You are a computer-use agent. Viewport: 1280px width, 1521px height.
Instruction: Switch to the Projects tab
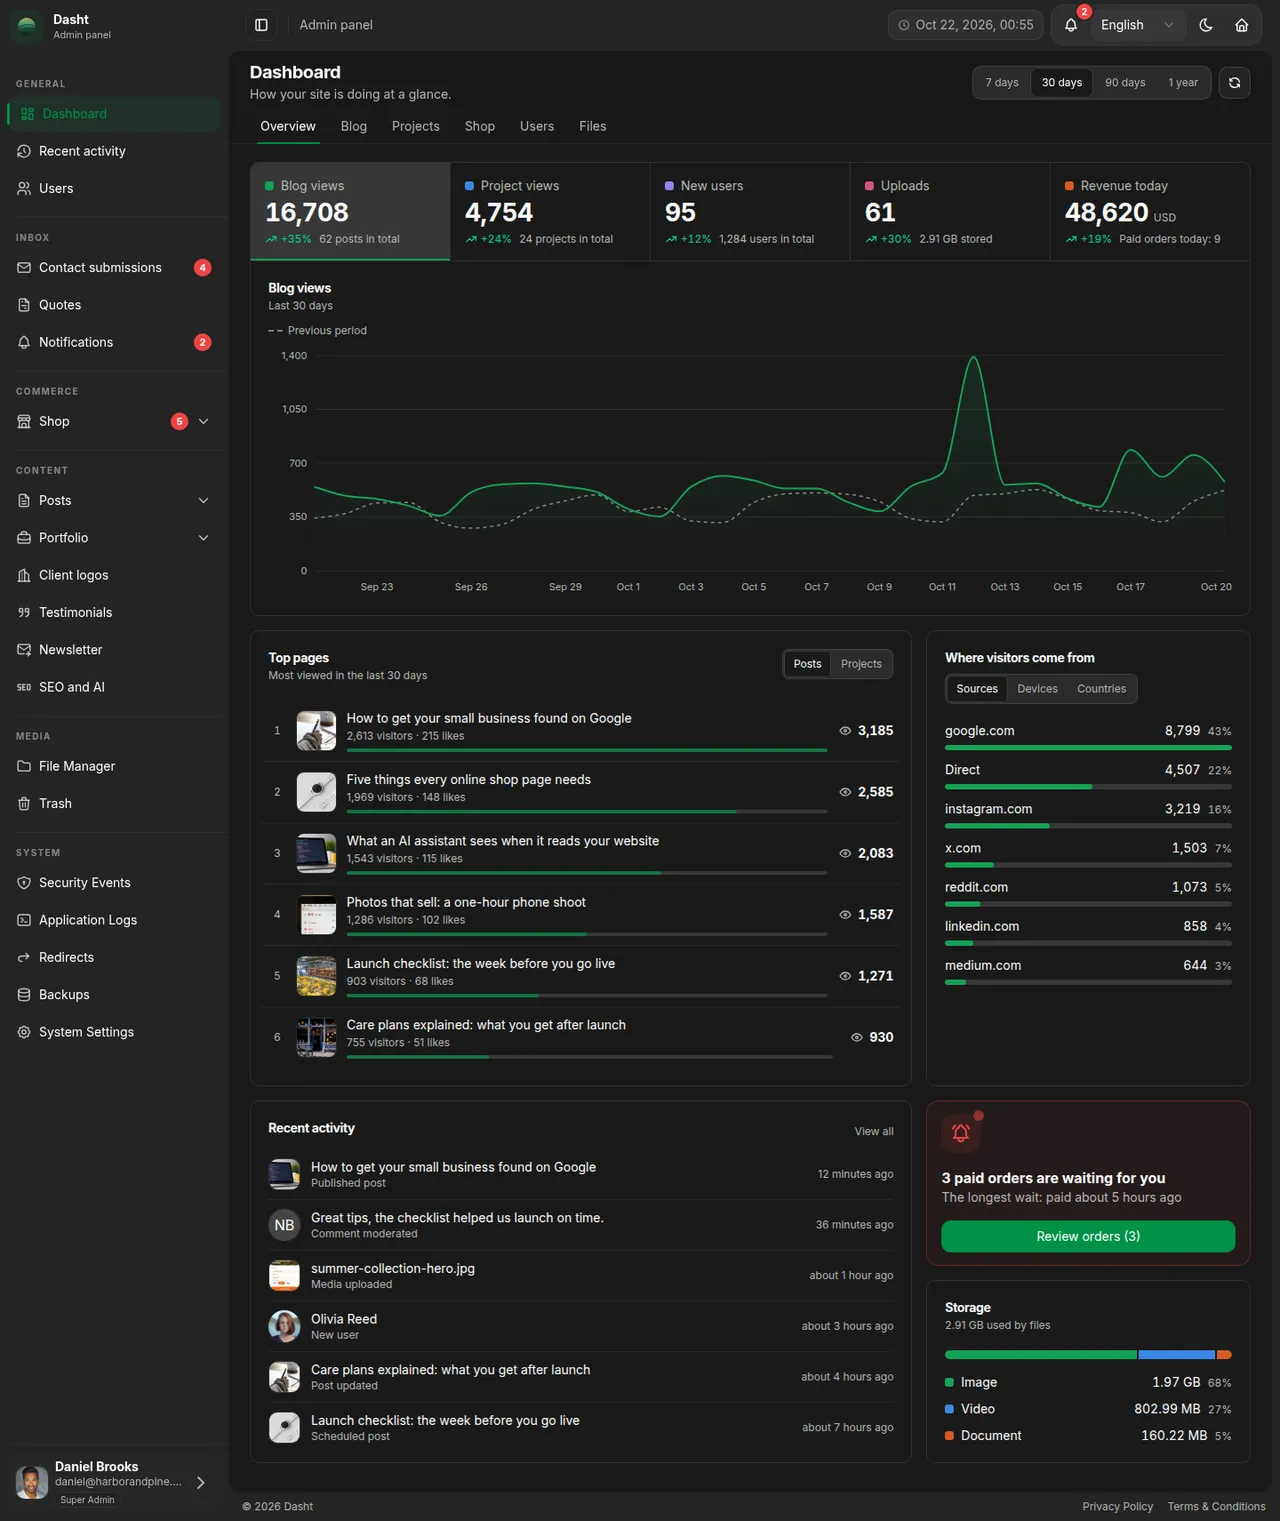[x=416, y=126]
